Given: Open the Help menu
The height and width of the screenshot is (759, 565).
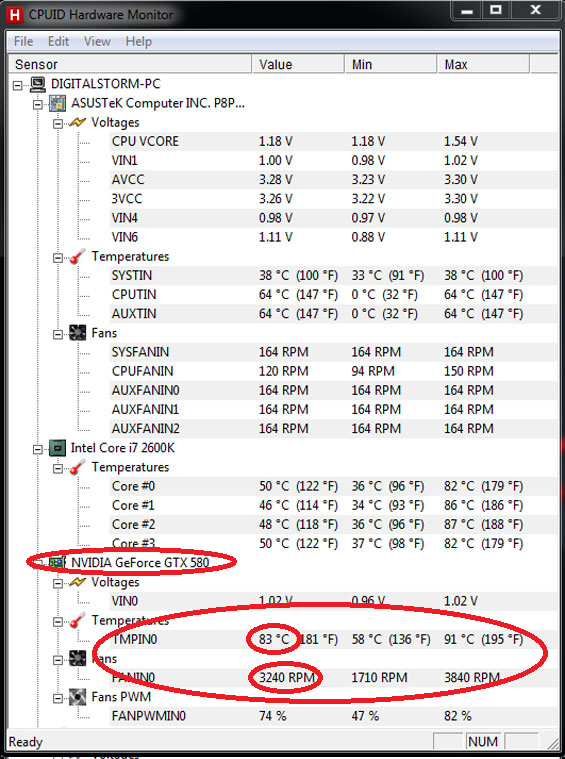Looking at the screenshot, I should coord(138,42).
